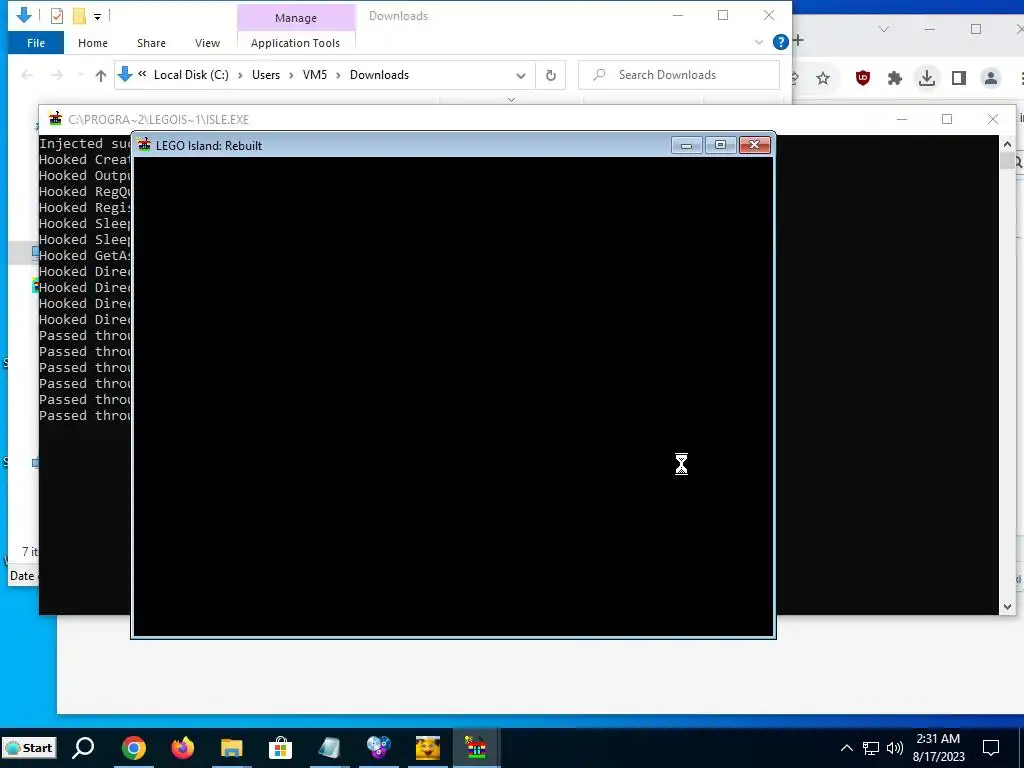Close the ISLE.EXE console window
This screenshot has width=1024, height=768.
993,119
